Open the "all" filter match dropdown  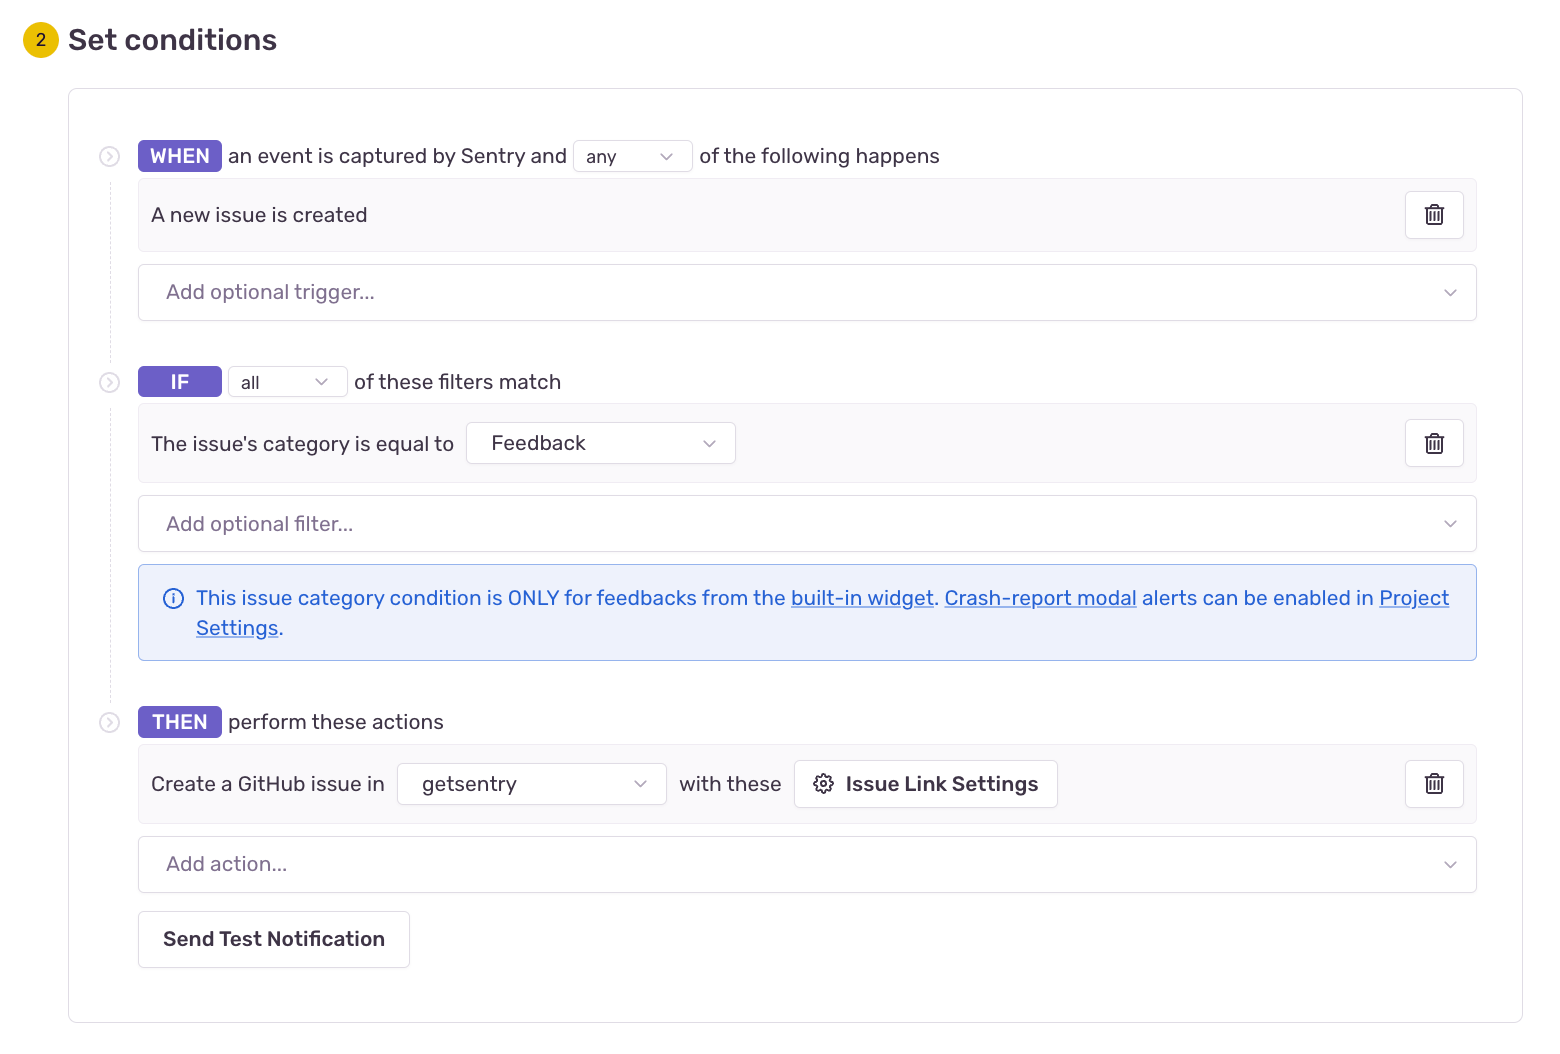[x=287, y=381]
